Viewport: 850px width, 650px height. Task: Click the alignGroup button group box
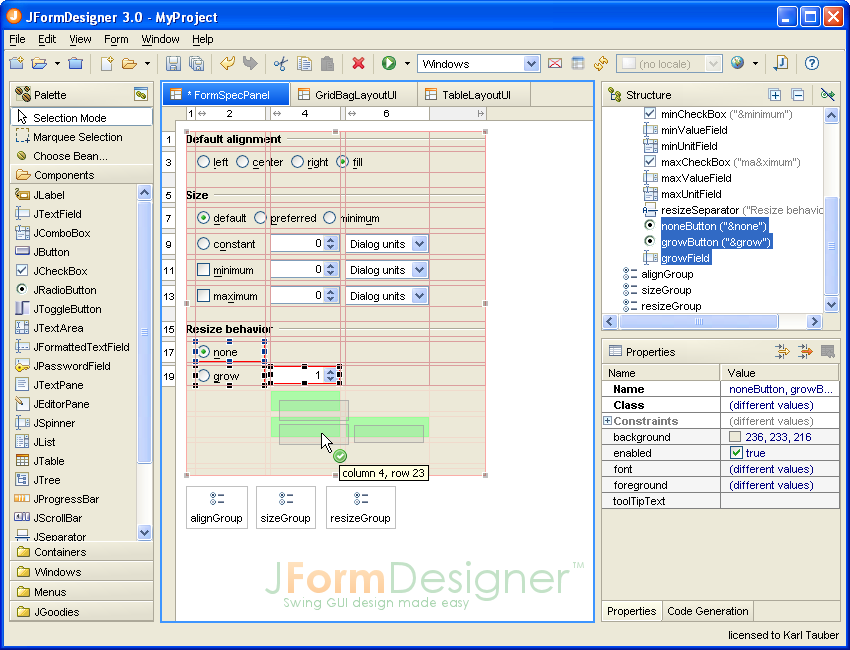(x=216, y=507)
